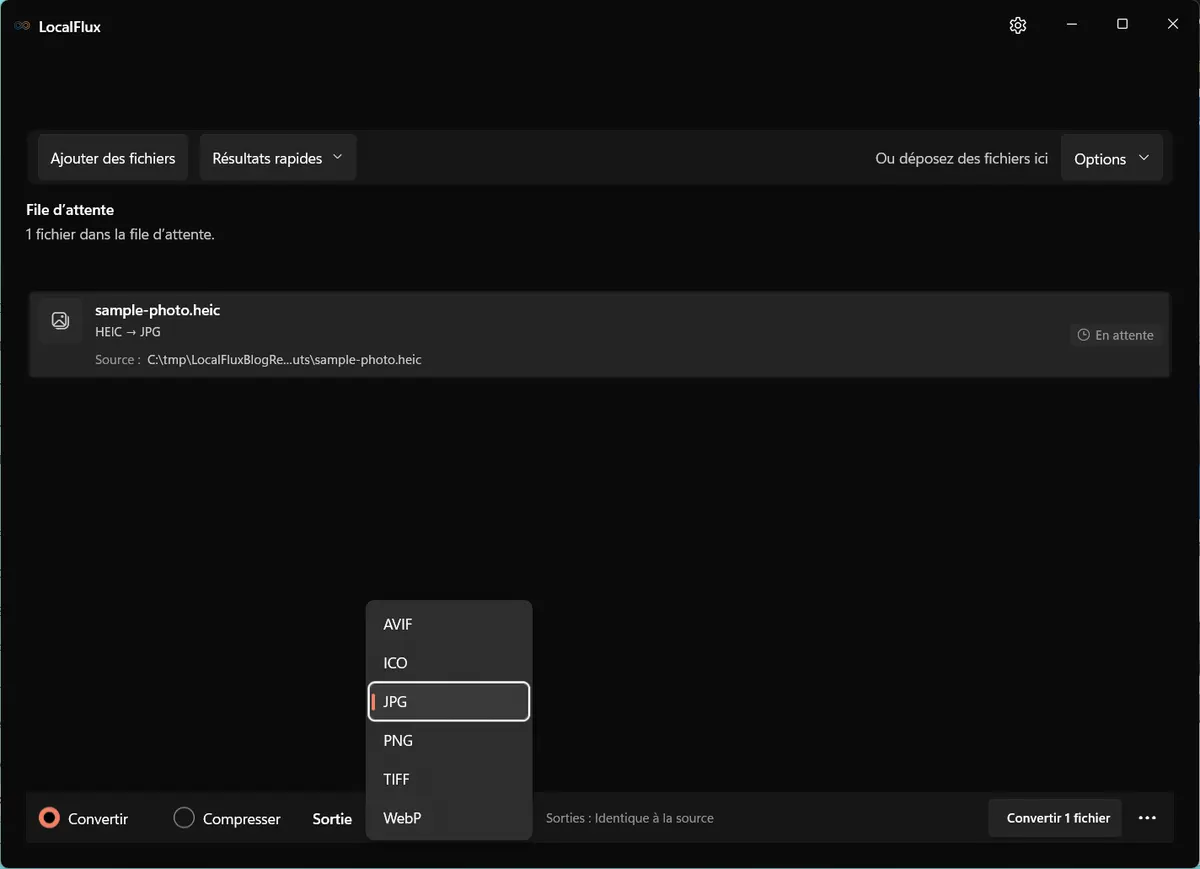1200x869 pixels.
Task: Click the source path C:\tmp\LocalFluxBlogRe… text
Action: point(284,359)
